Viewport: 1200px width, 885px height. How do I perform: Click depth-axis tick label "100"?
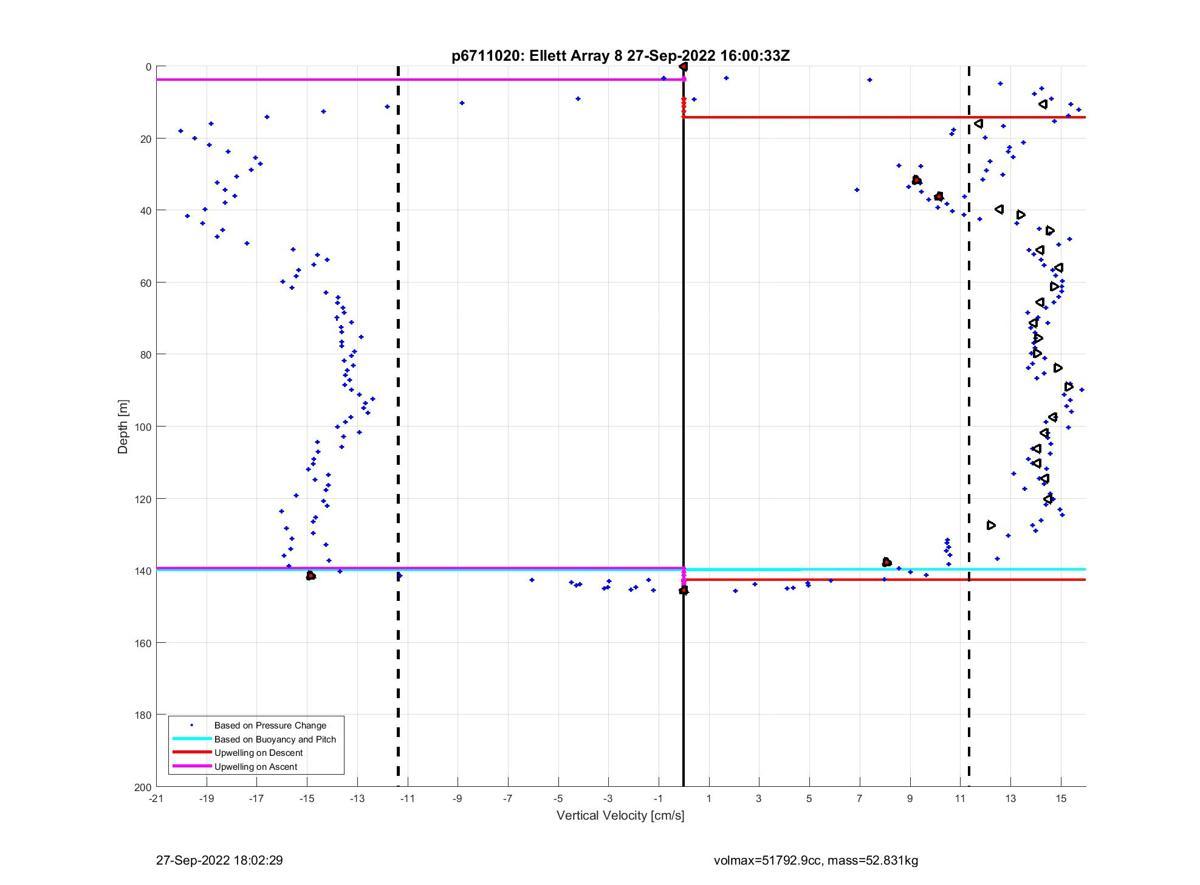142,427
